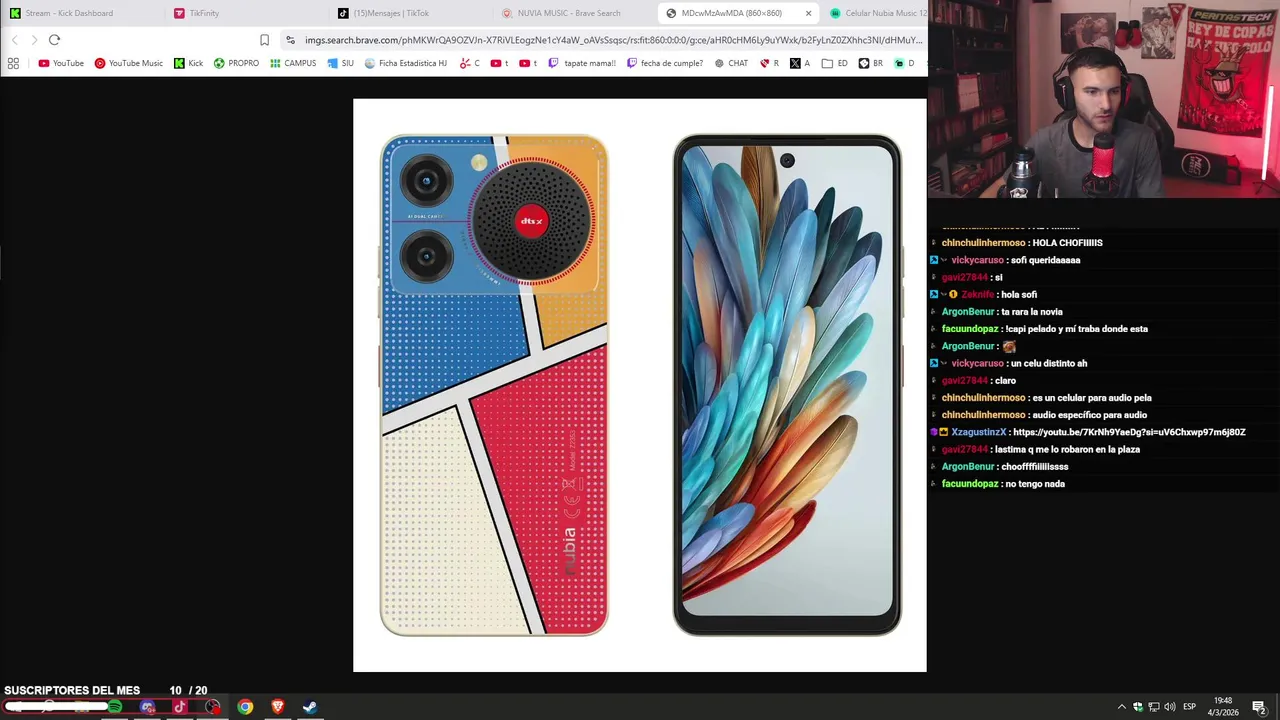Open Brave browser from the taskbar
This screenshot has height=720, width=1280.
click(x=278, y=707)
